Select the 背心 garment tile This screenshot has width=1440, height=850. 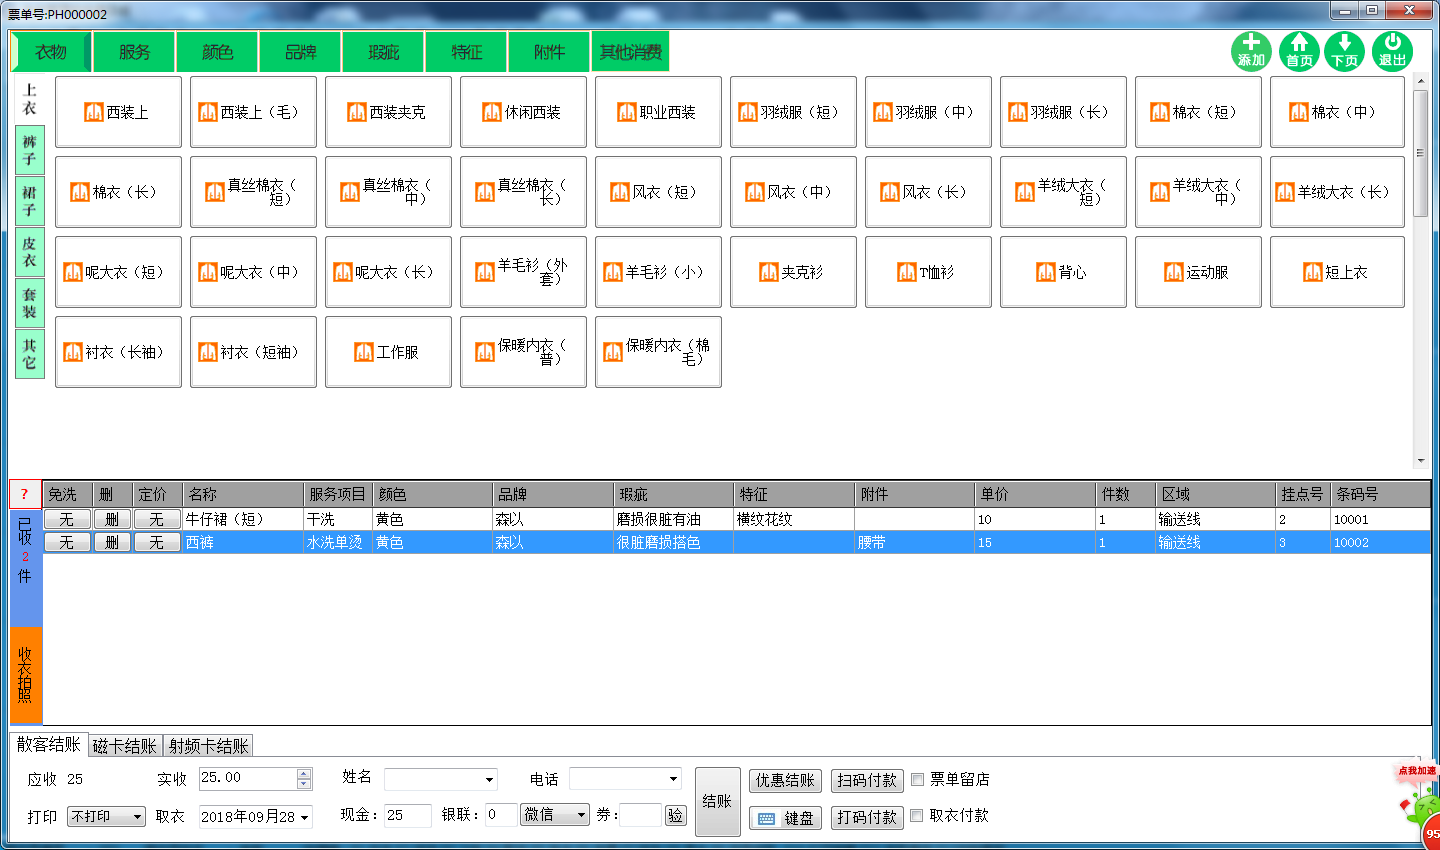click(1063, 272)
